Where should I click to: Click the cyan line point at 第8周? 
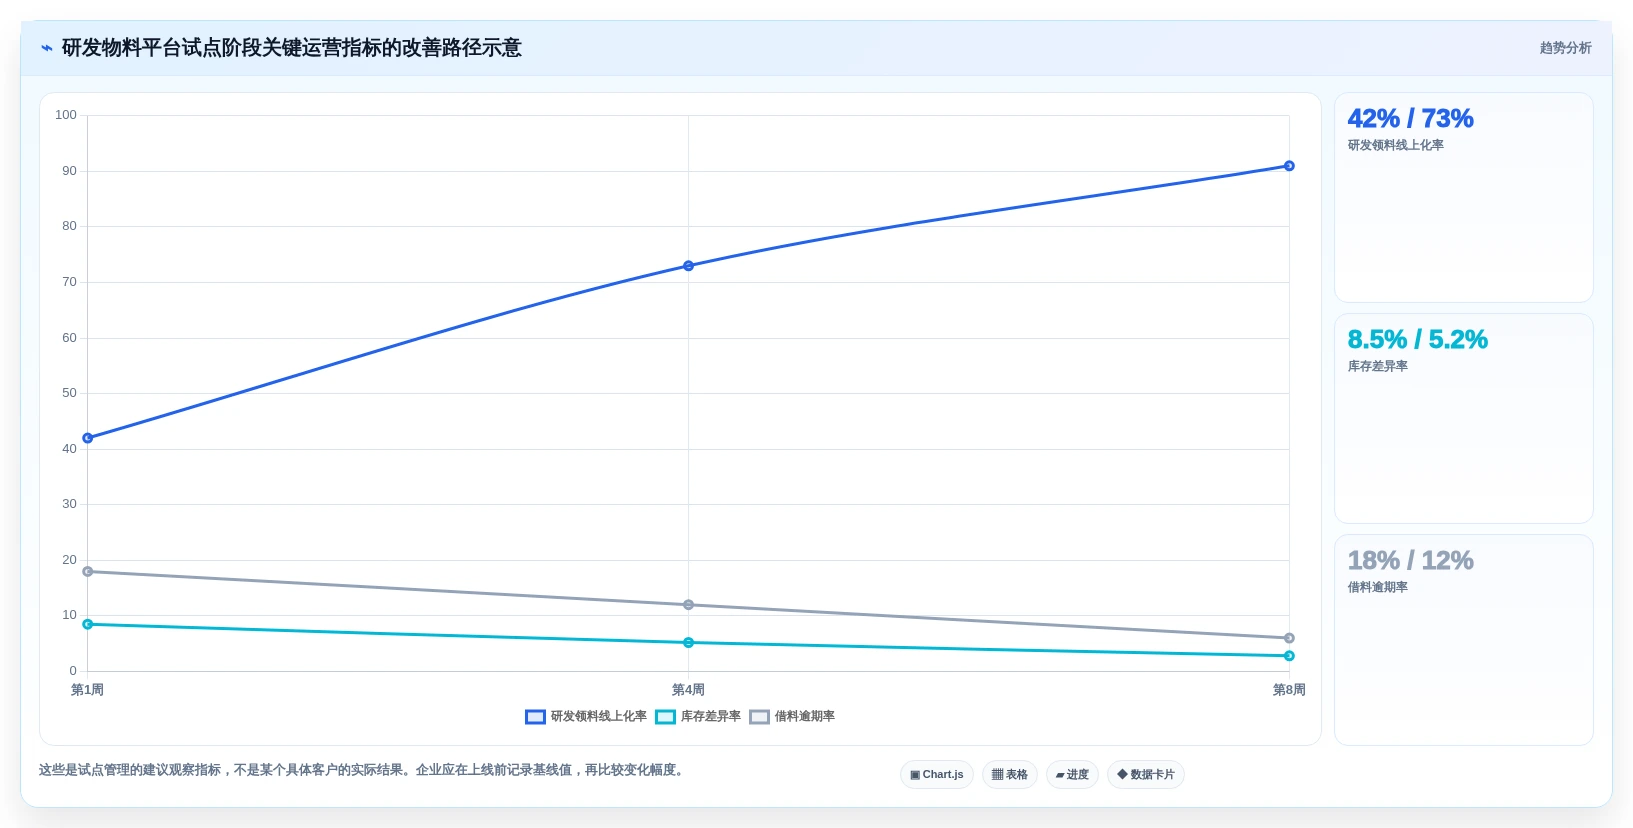tap(1289, 656)
